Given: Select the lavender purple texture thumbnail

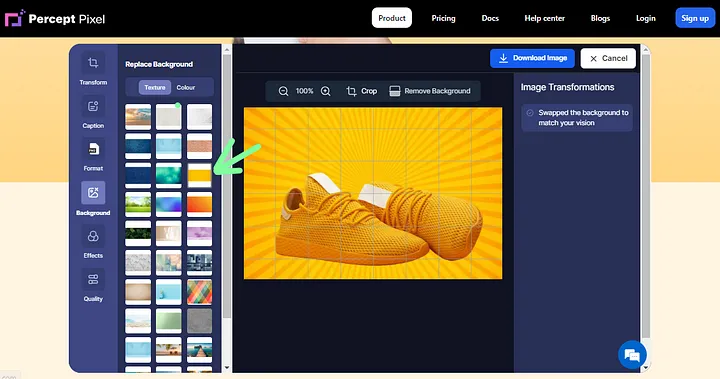Looking at the screenshot, I should [x=199, y=233].
